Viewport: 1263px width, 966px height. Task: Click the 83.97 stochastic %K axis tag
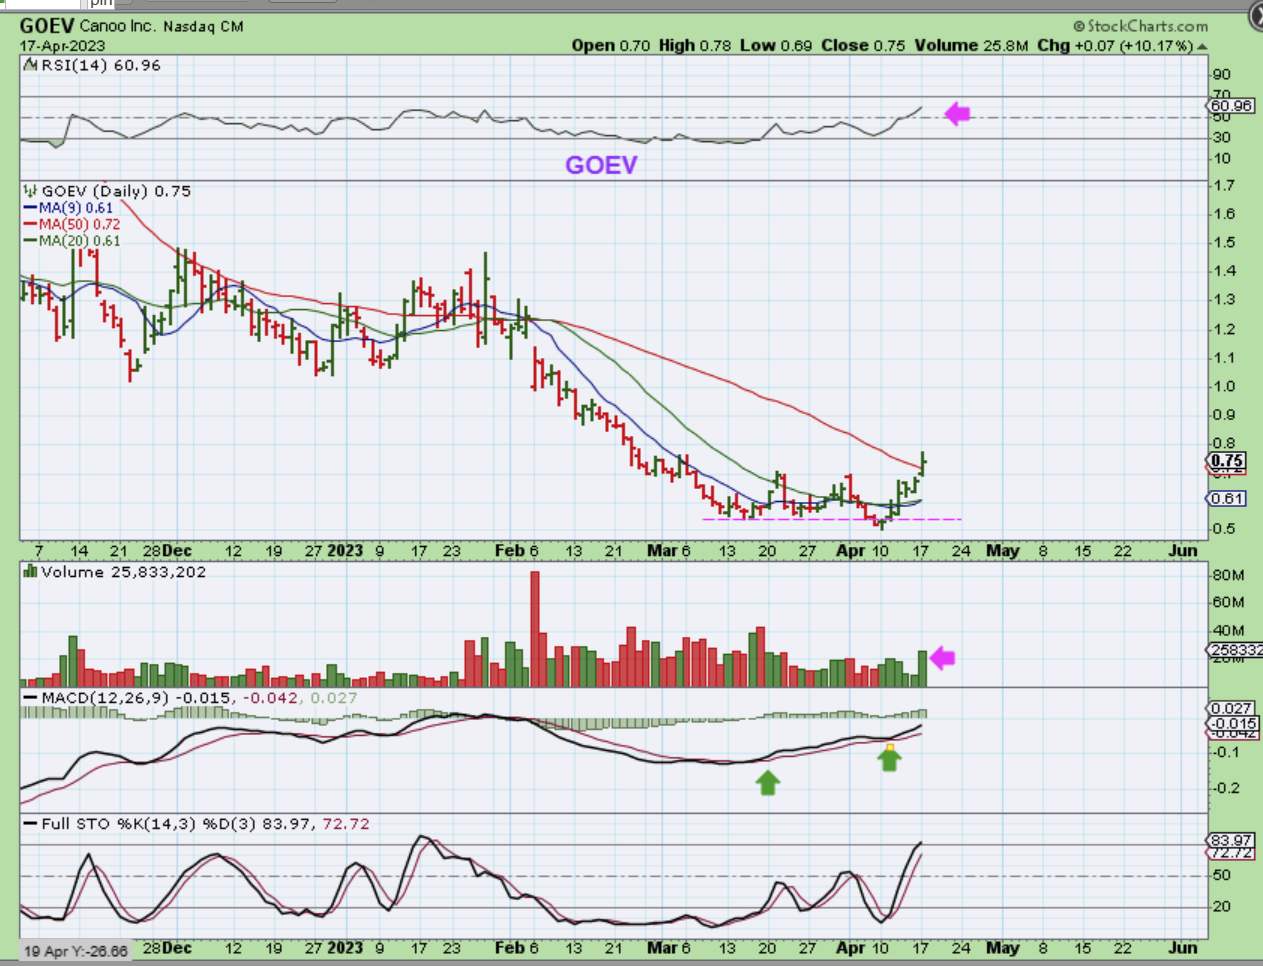tap(1231, 840)
